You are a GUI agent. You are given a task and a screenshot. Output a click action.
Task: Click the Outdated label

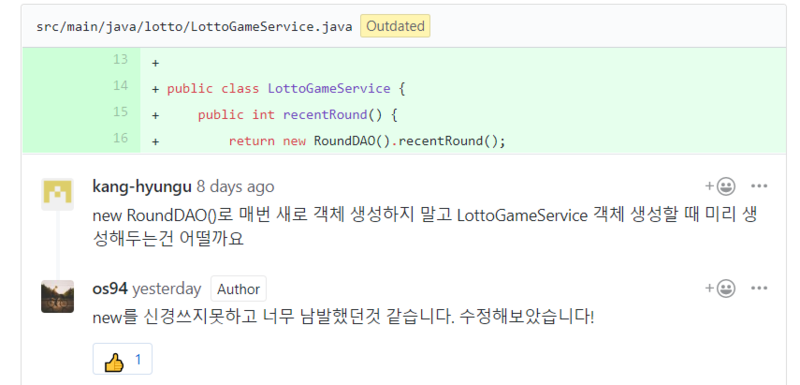pyautogui.click(x=395, y=26)
